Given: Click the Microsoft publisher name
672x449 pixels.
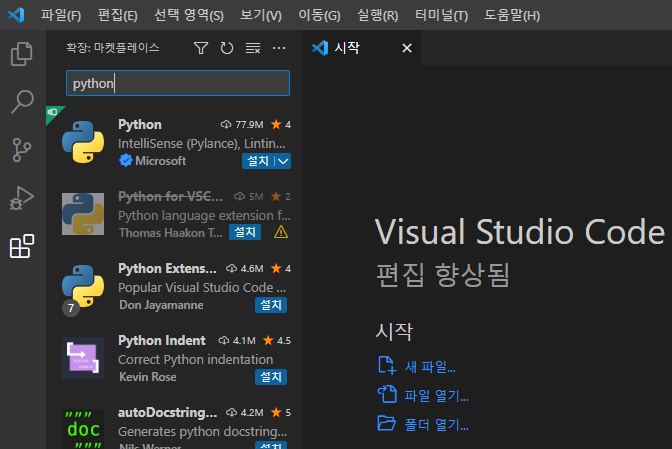Looking at the screenshot, I should tap(160, 161).
